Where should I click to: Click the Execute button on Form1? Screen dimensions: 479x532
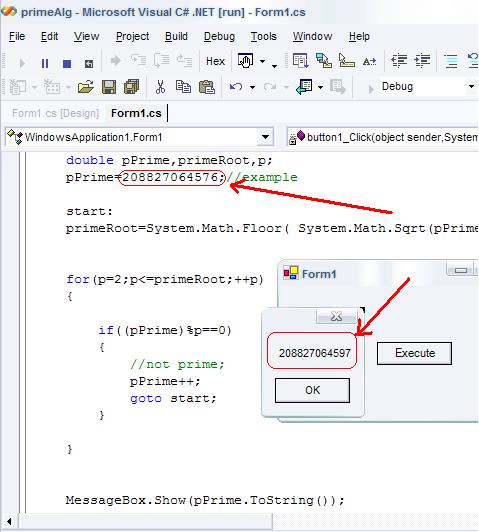[415, 353]
